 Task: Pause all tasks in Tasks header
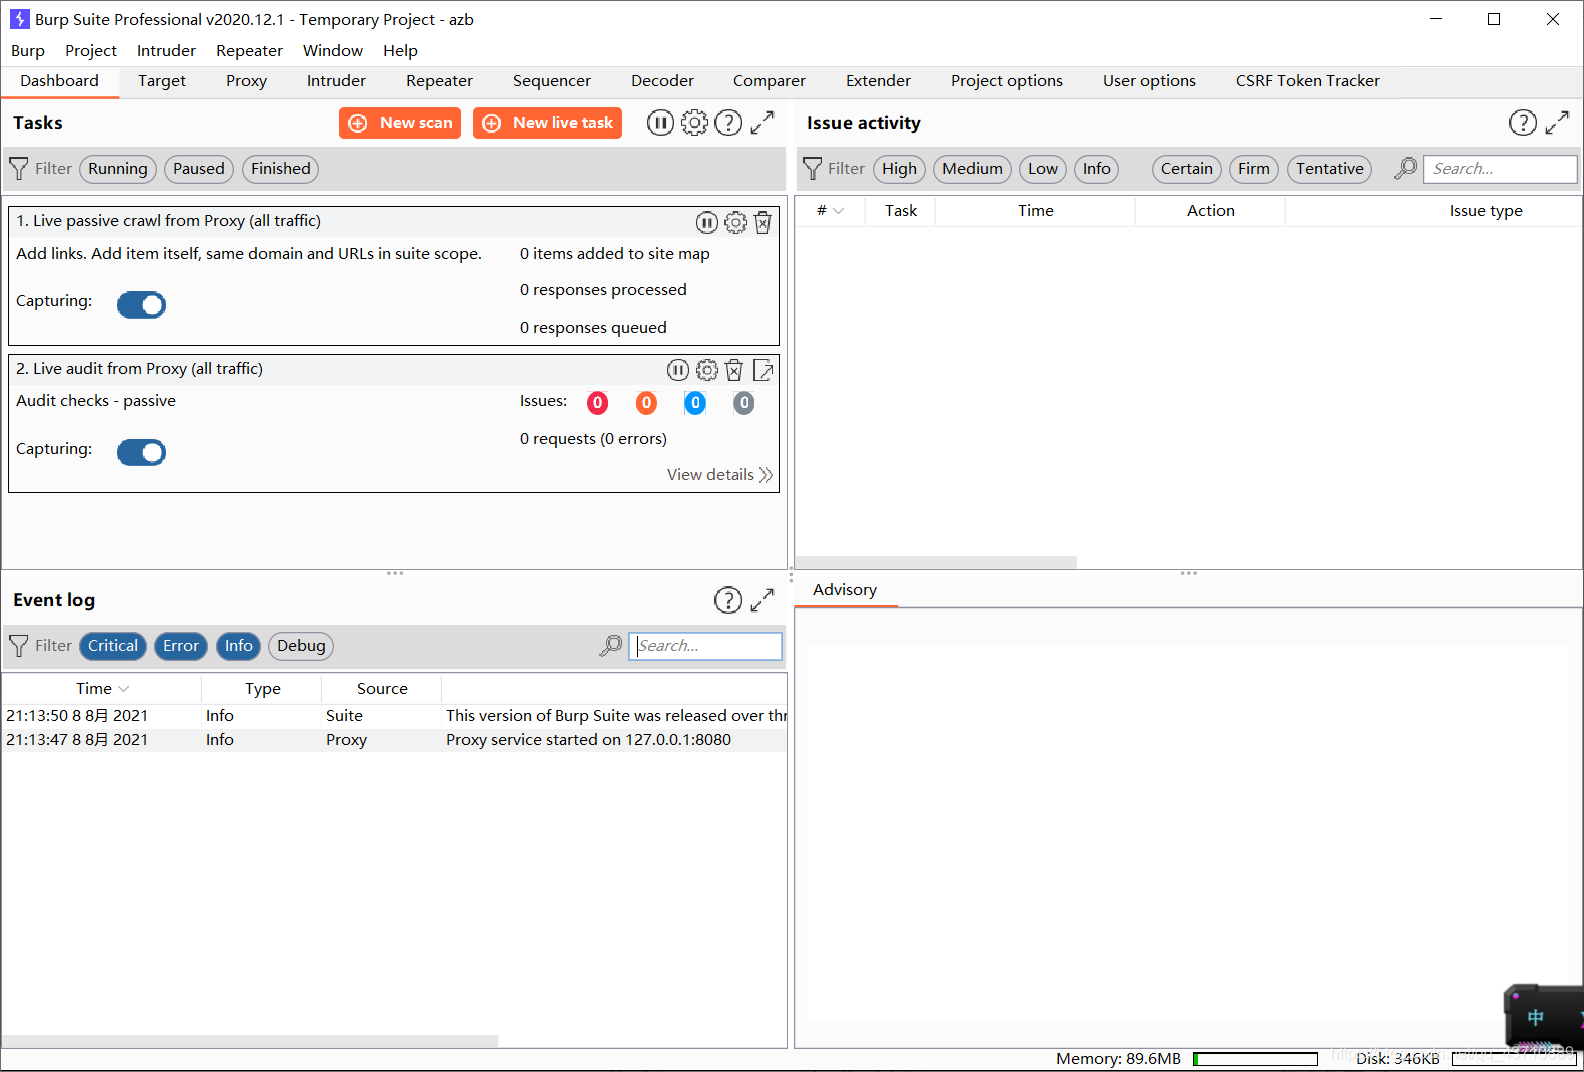click(660, 123)
